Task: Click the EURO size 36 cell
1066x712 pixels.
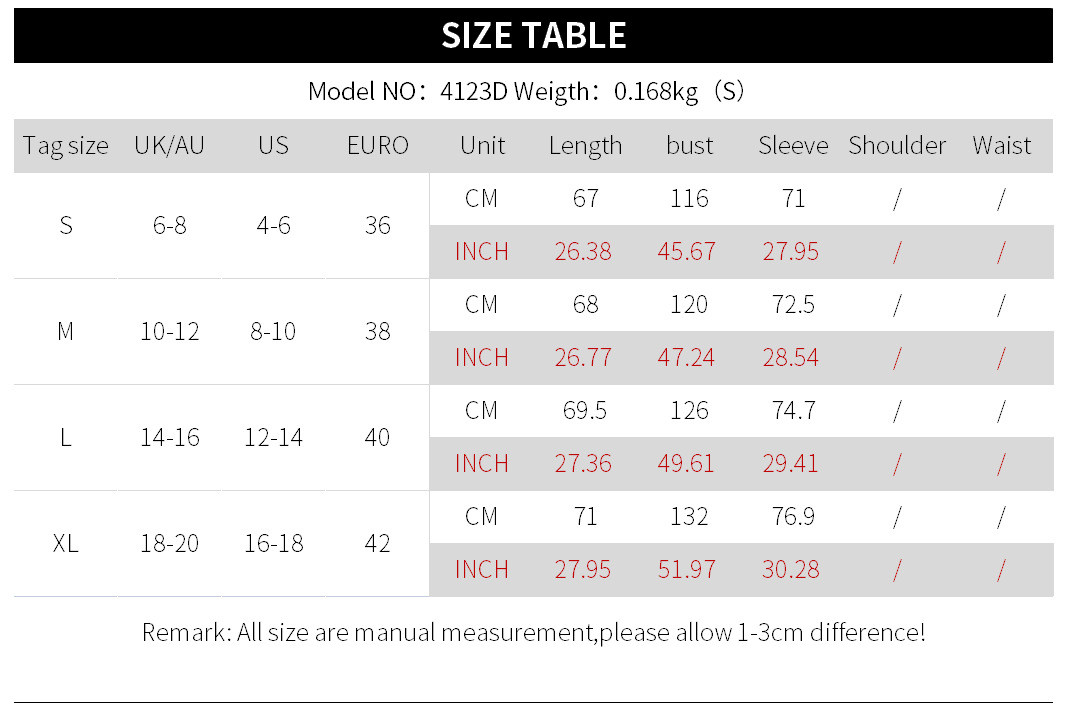Action: click(x=377, y=226)
